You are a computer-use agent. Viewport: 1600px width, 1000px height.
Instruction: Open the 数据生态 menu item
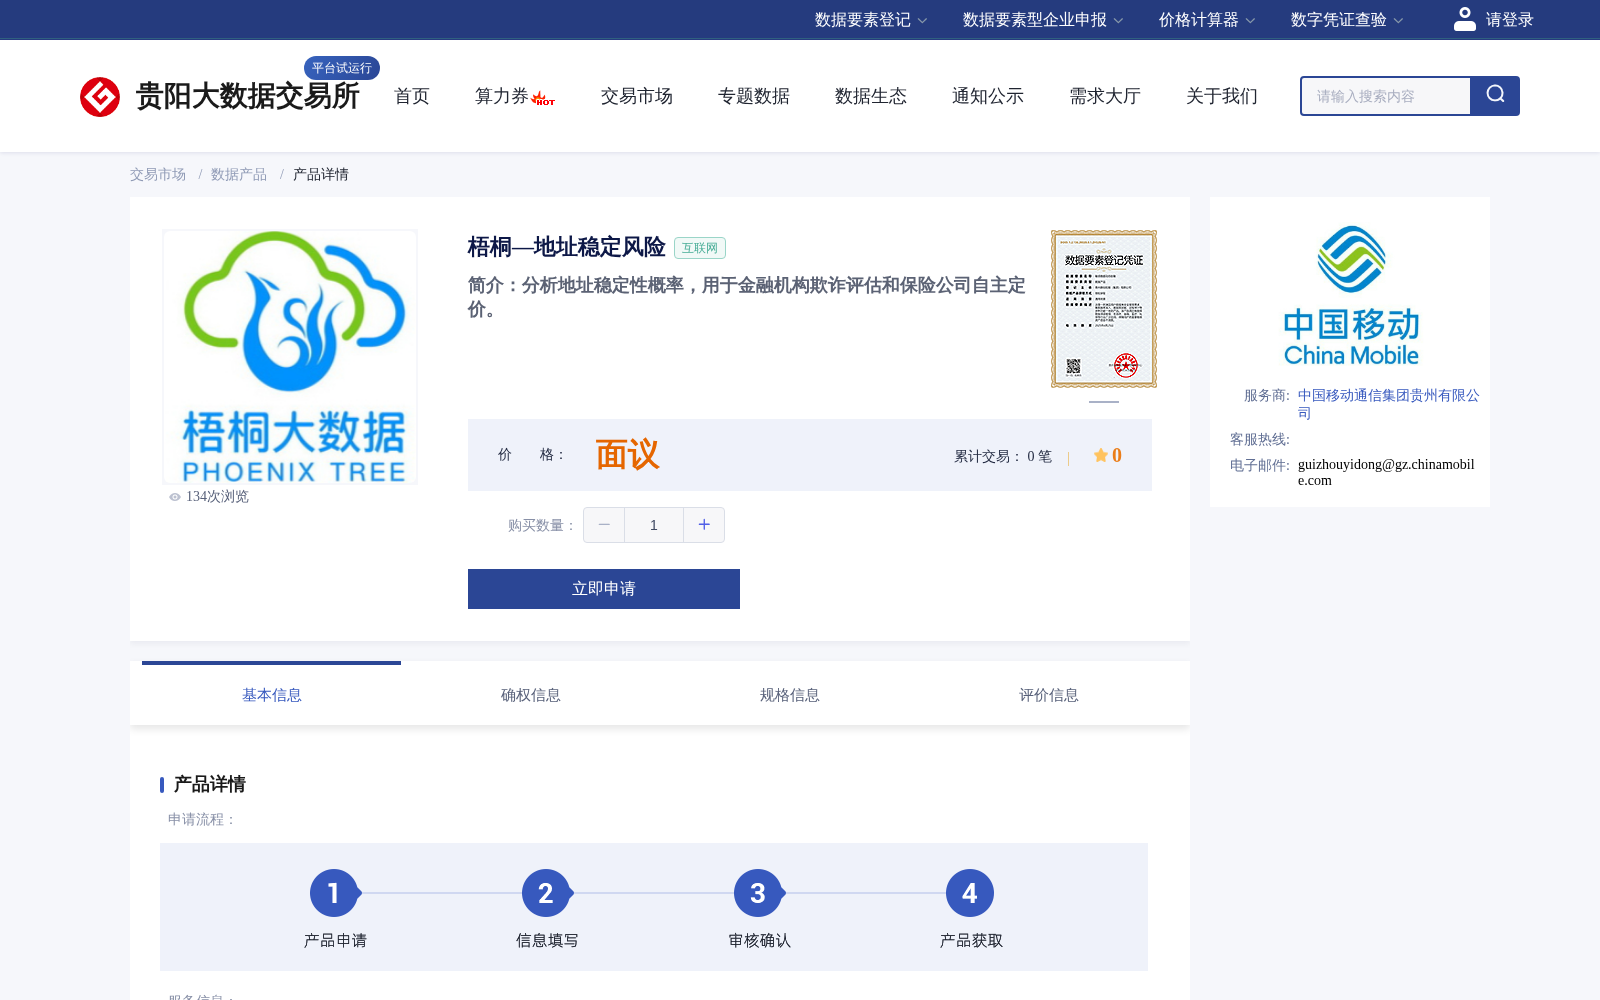(871, 96)
